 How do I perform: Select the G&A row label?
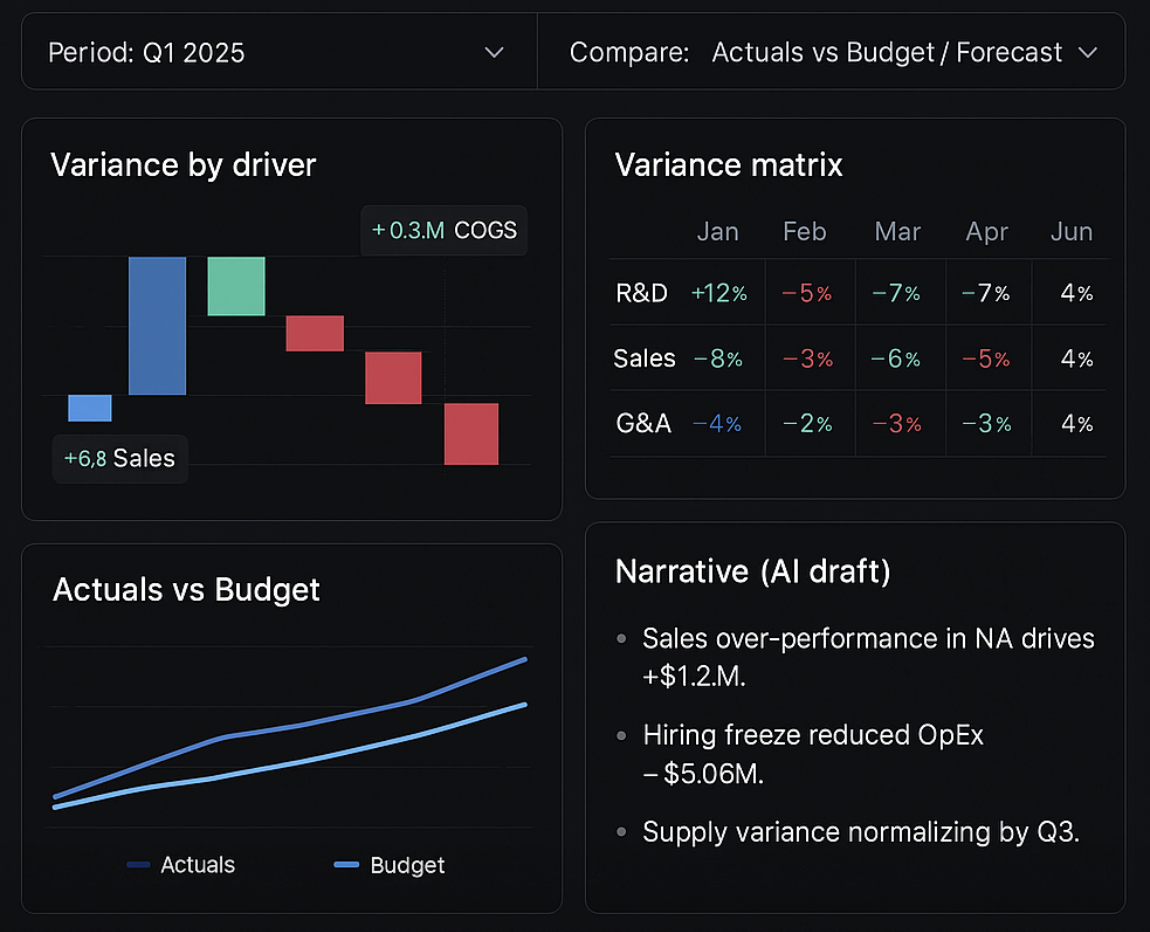[643, 424]
